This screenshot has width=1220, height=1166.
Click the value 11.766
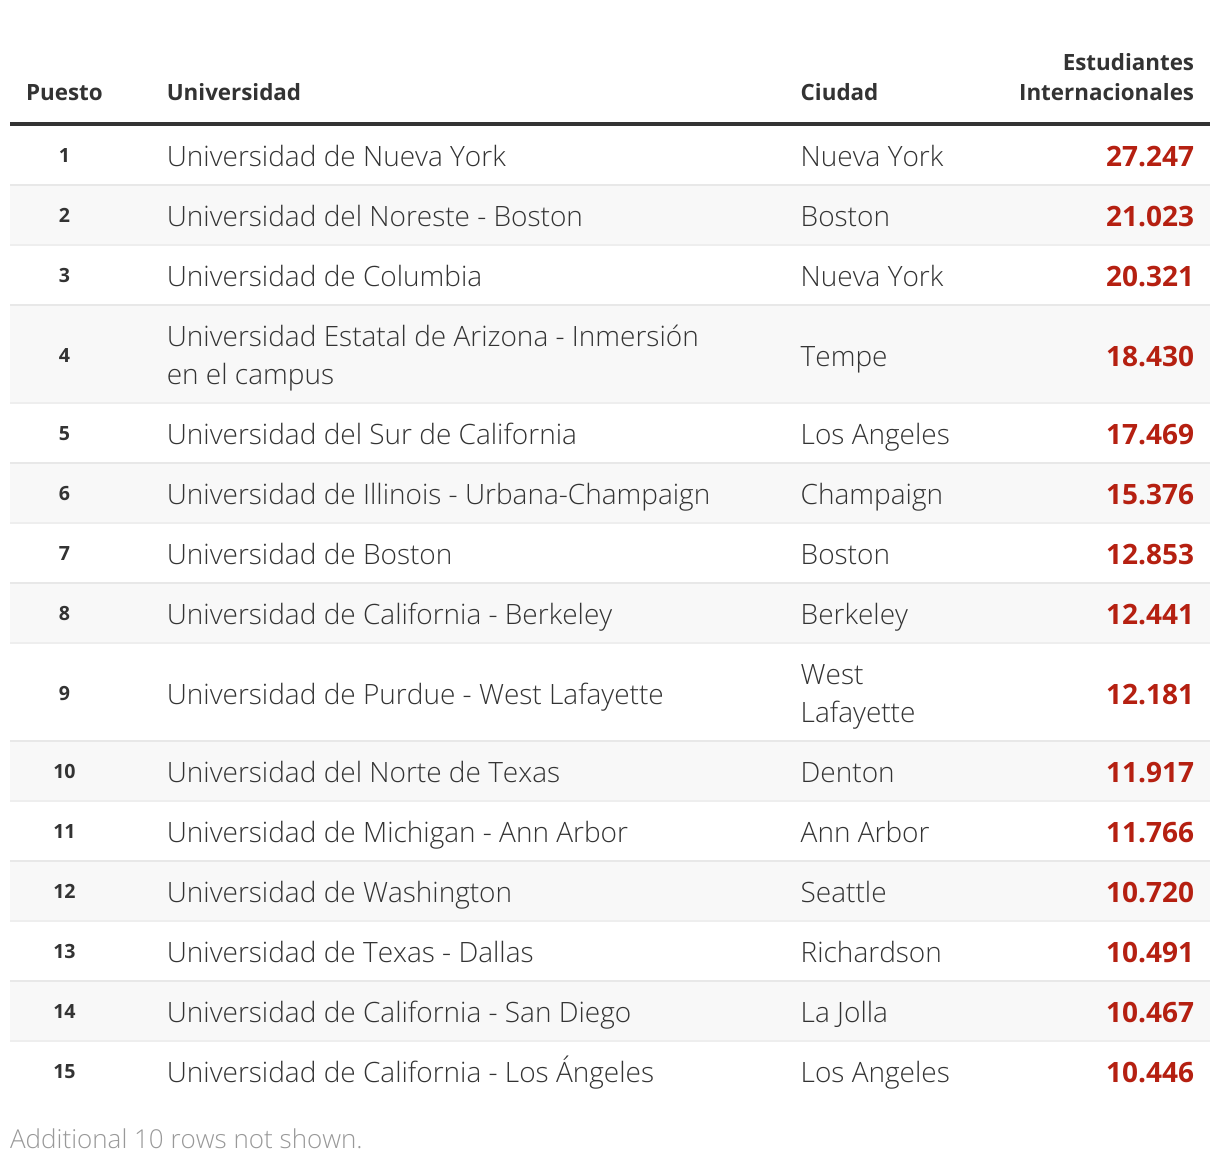(x=1149, y=832)
